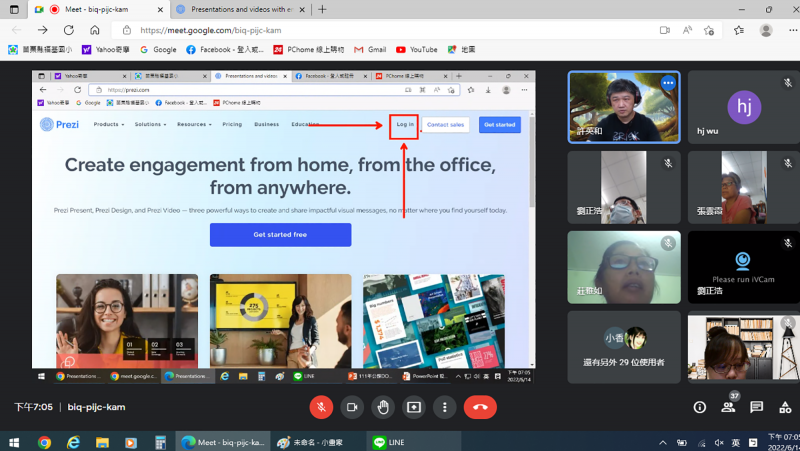Select the hj wu participant tile

pyautogui.click(x=743, y=108)
